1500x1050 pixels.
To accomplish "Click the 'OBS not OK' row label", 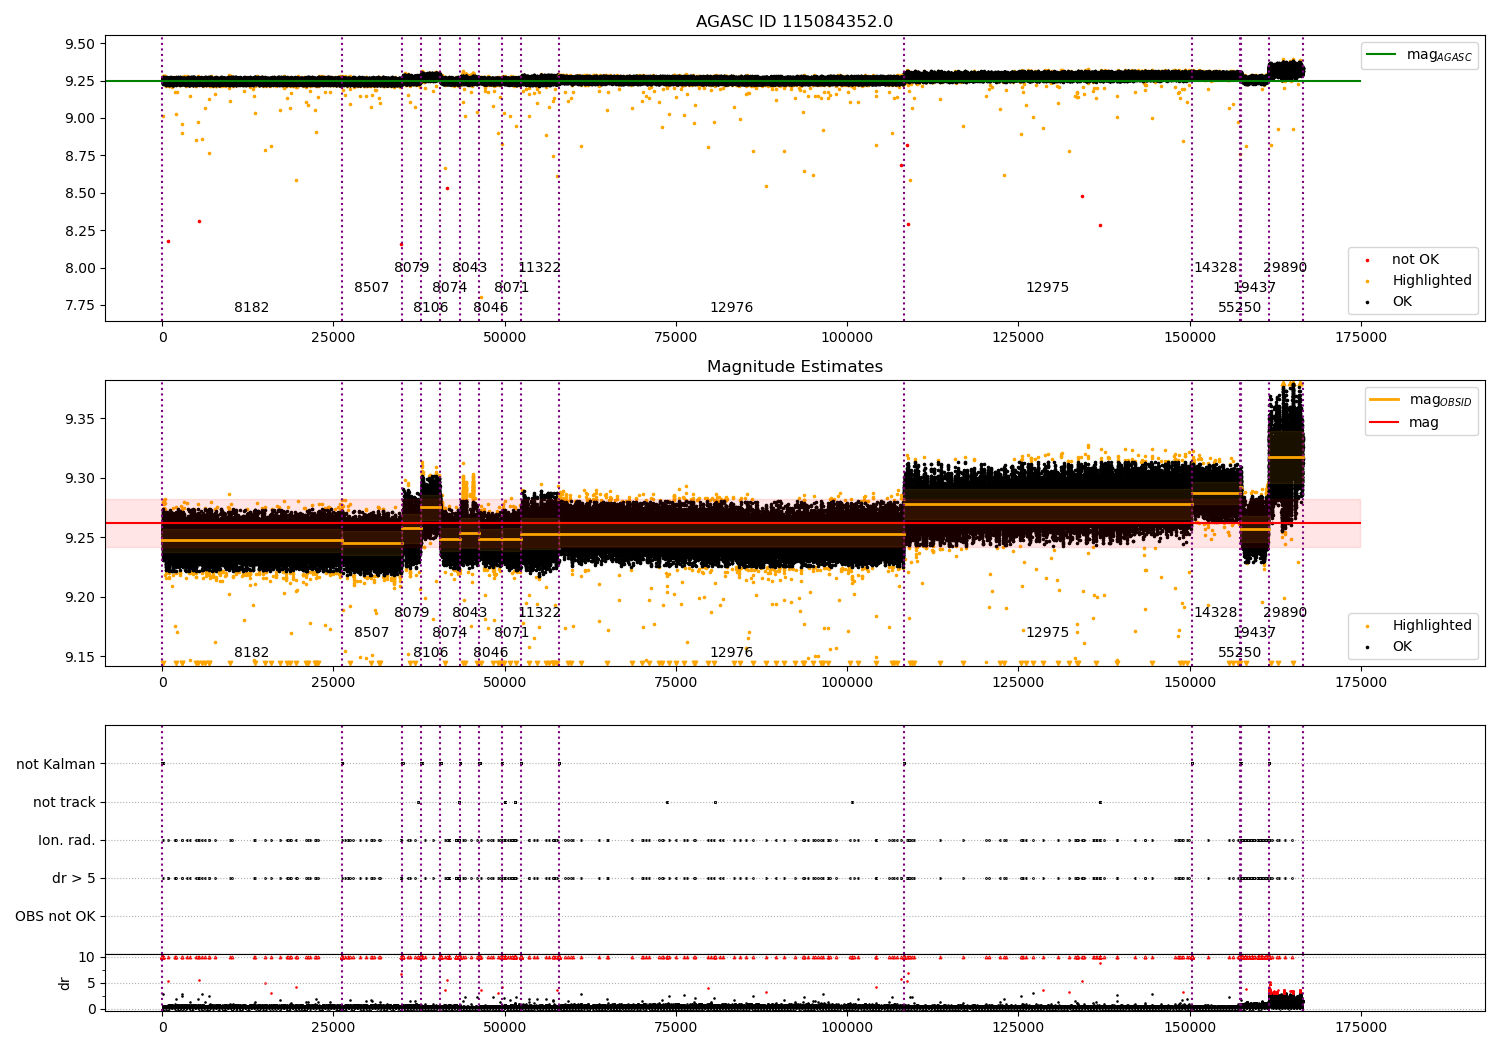I will click(56, 916).
